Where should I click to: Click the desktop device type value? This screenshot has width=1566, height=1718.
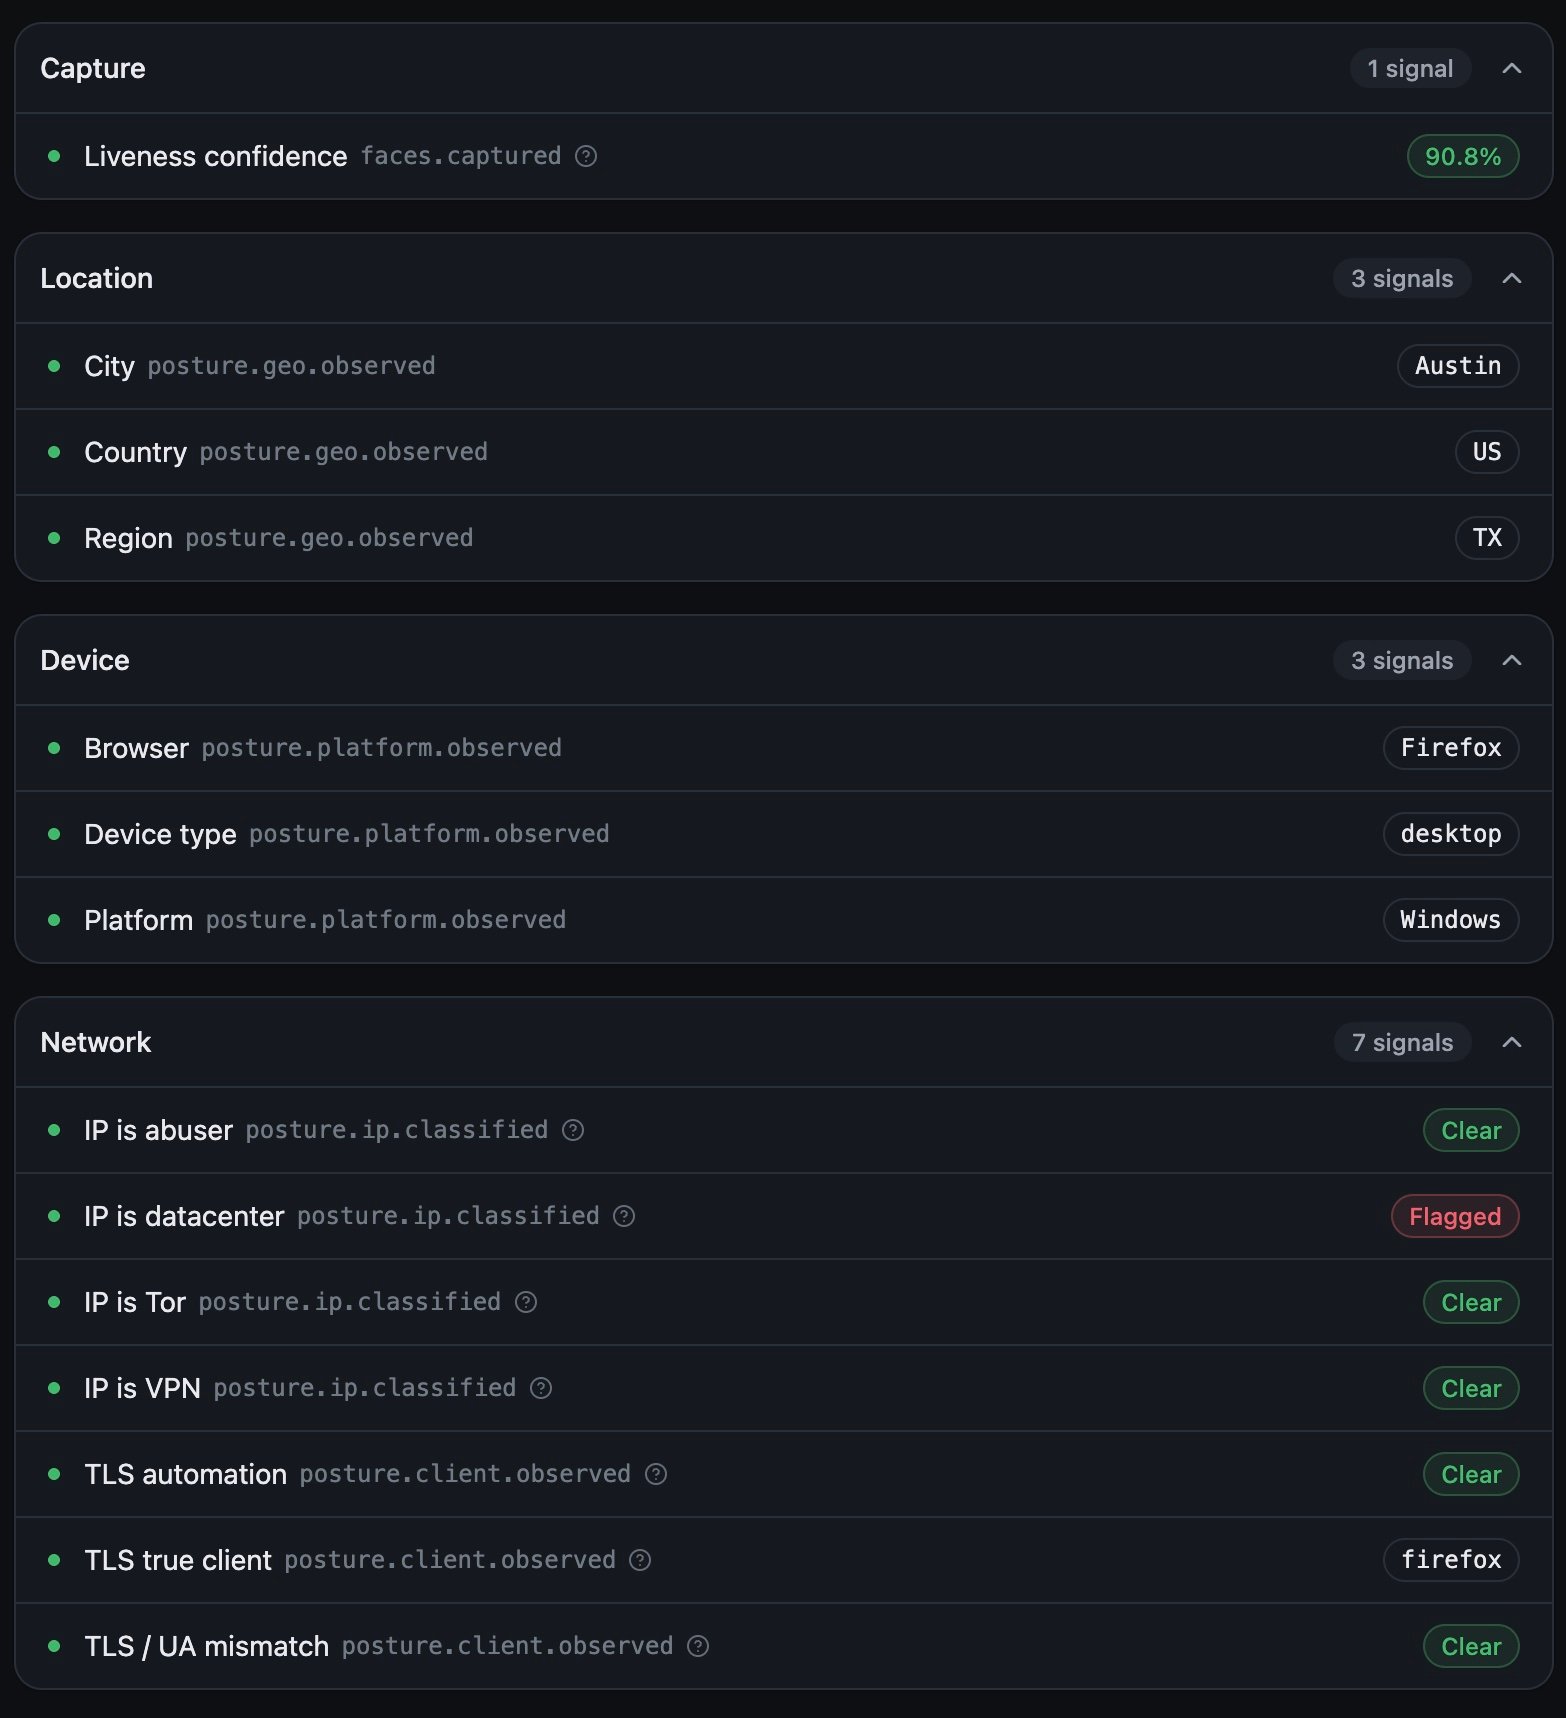coord(1451,834)
